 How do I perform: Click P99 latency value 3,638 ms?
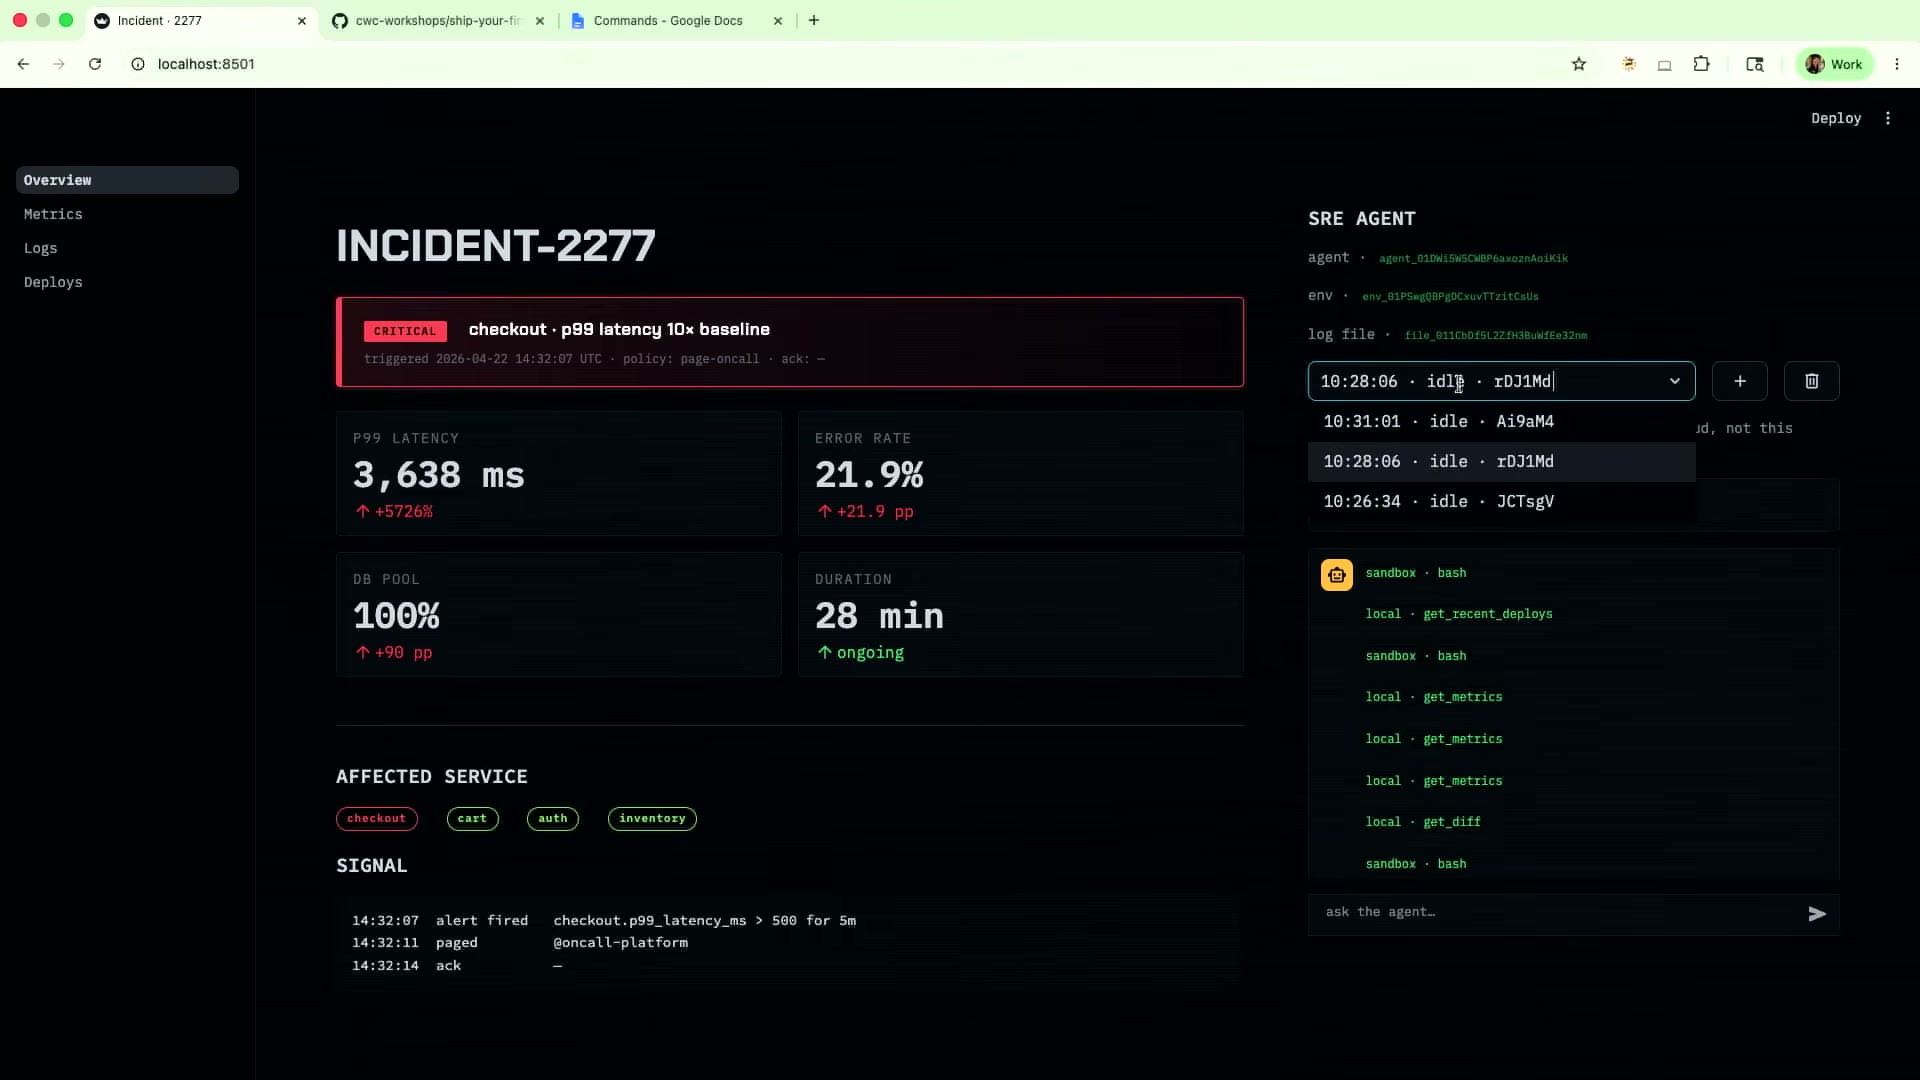pos(438,475)
